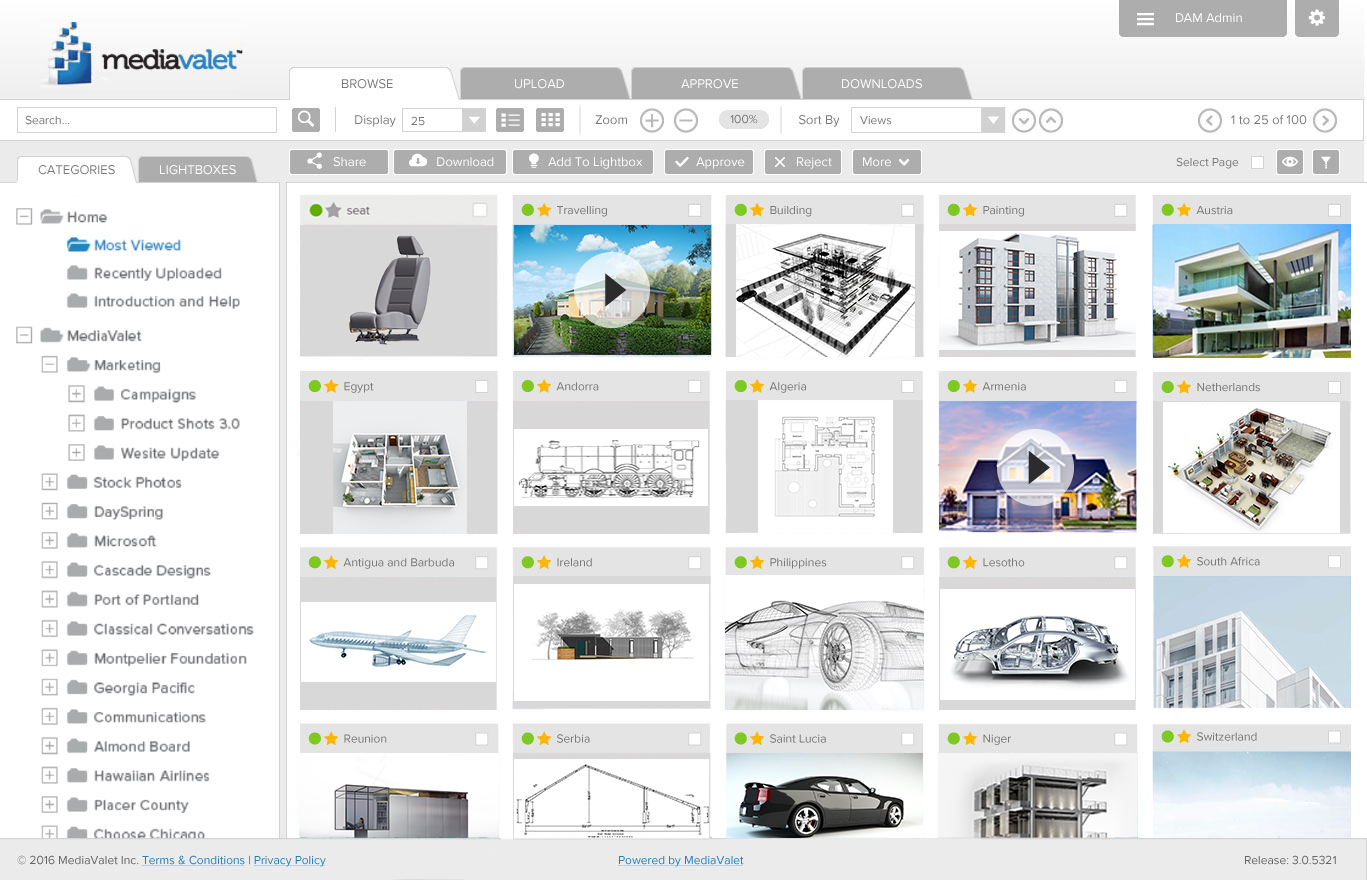Play the Travelling video
The width and height of the screenshot is (1367, 880).
(612, 290)
